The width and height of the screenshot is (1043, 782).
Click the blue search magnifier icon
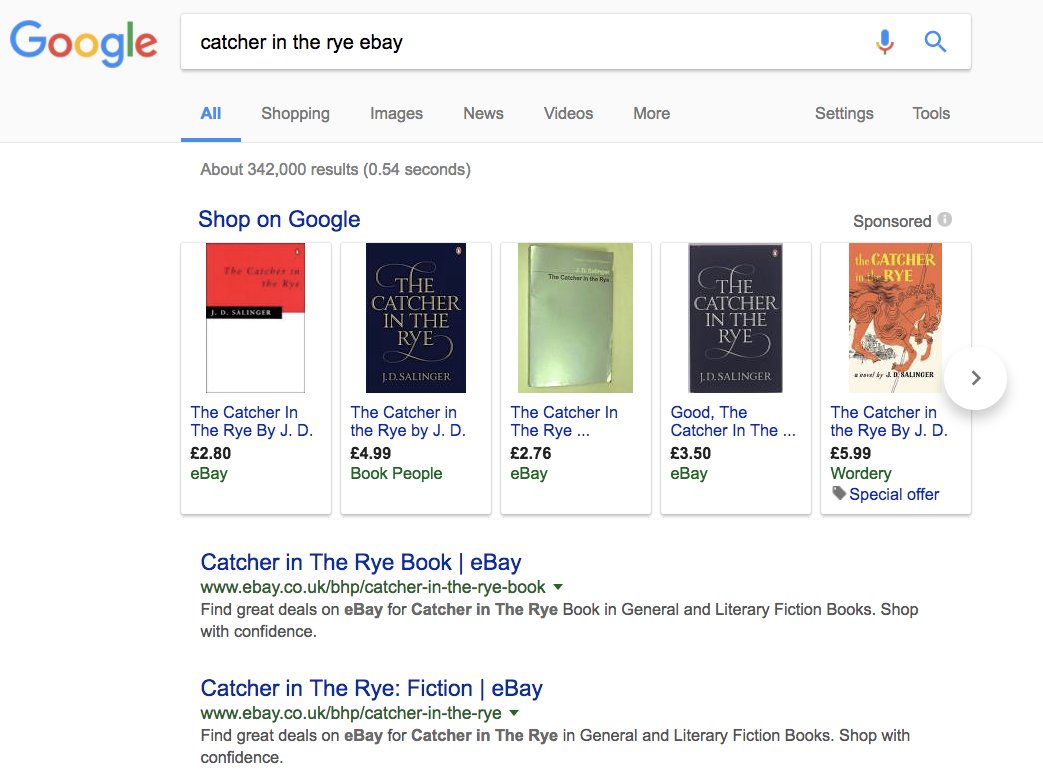(935, 42)
